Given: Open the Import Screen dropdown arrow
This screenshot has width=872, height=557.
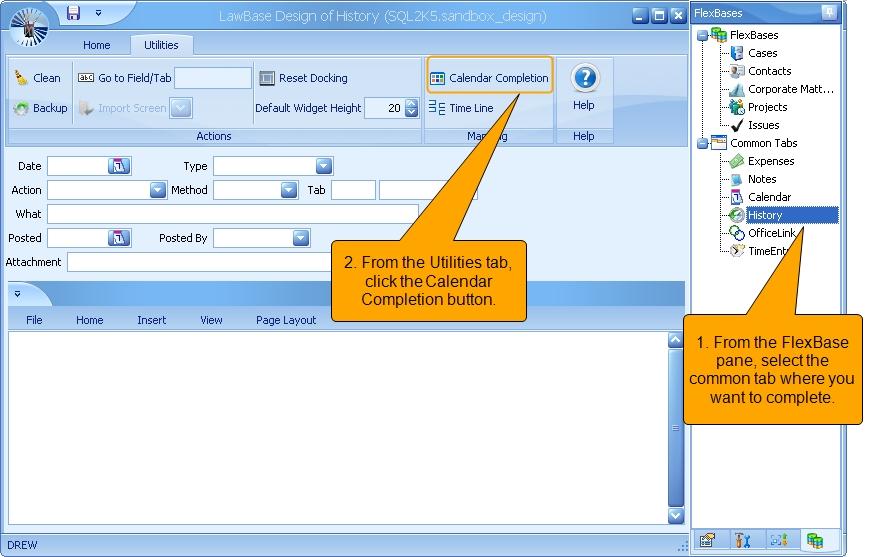Looking at the screenshot, I should click(181, 108).
